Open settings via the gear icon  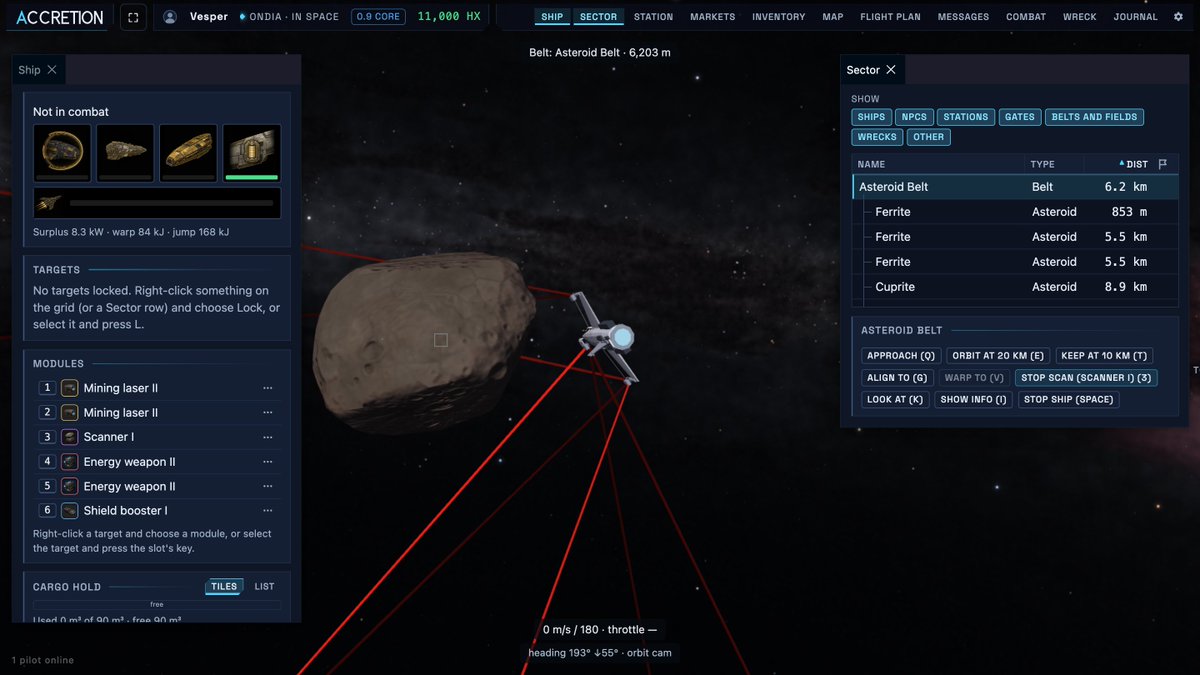coord(1178,17)
